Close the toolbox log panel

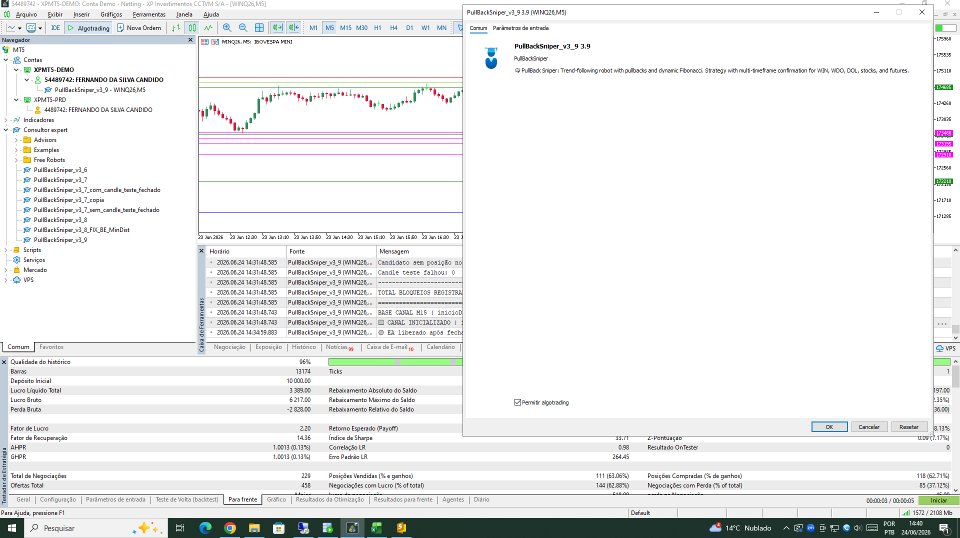click(x=201, y=251)
